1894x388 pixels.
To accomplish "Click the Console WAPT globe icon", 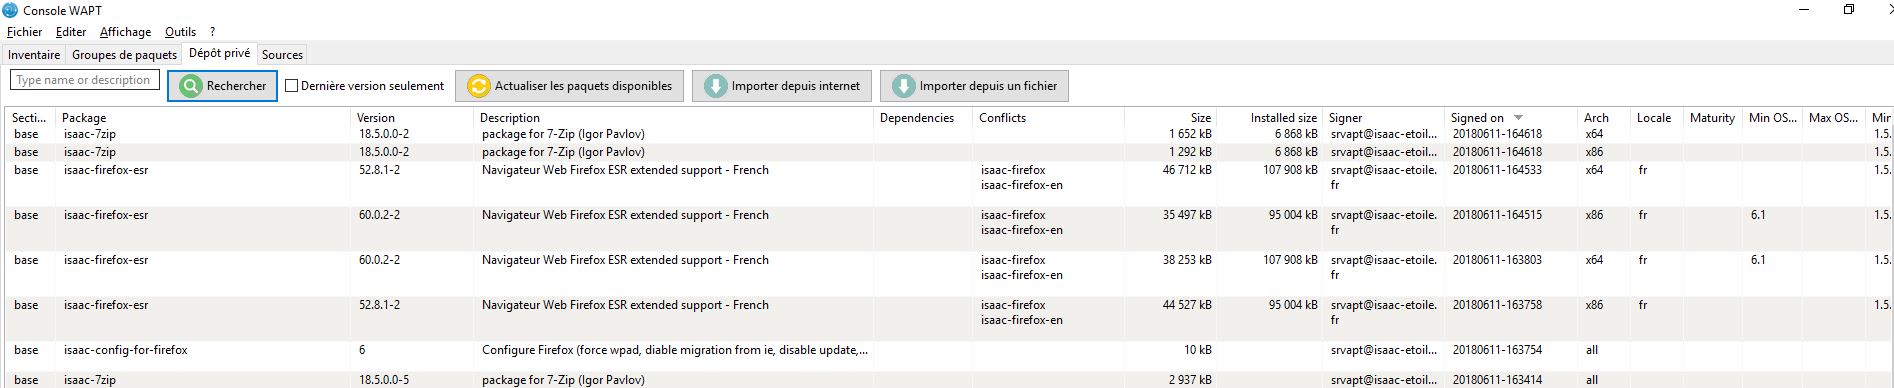I will coord(10,10).
